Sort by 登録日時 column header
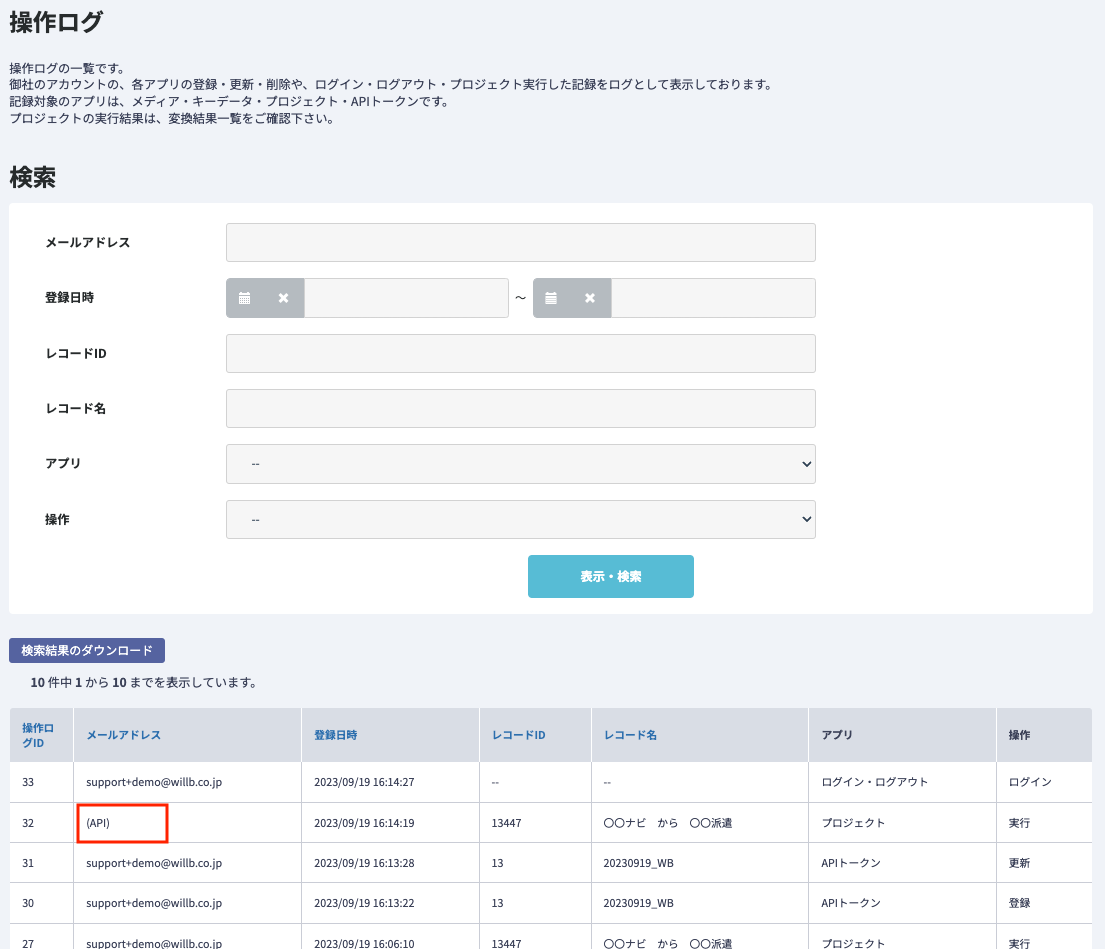 click(x=335, y=735)
